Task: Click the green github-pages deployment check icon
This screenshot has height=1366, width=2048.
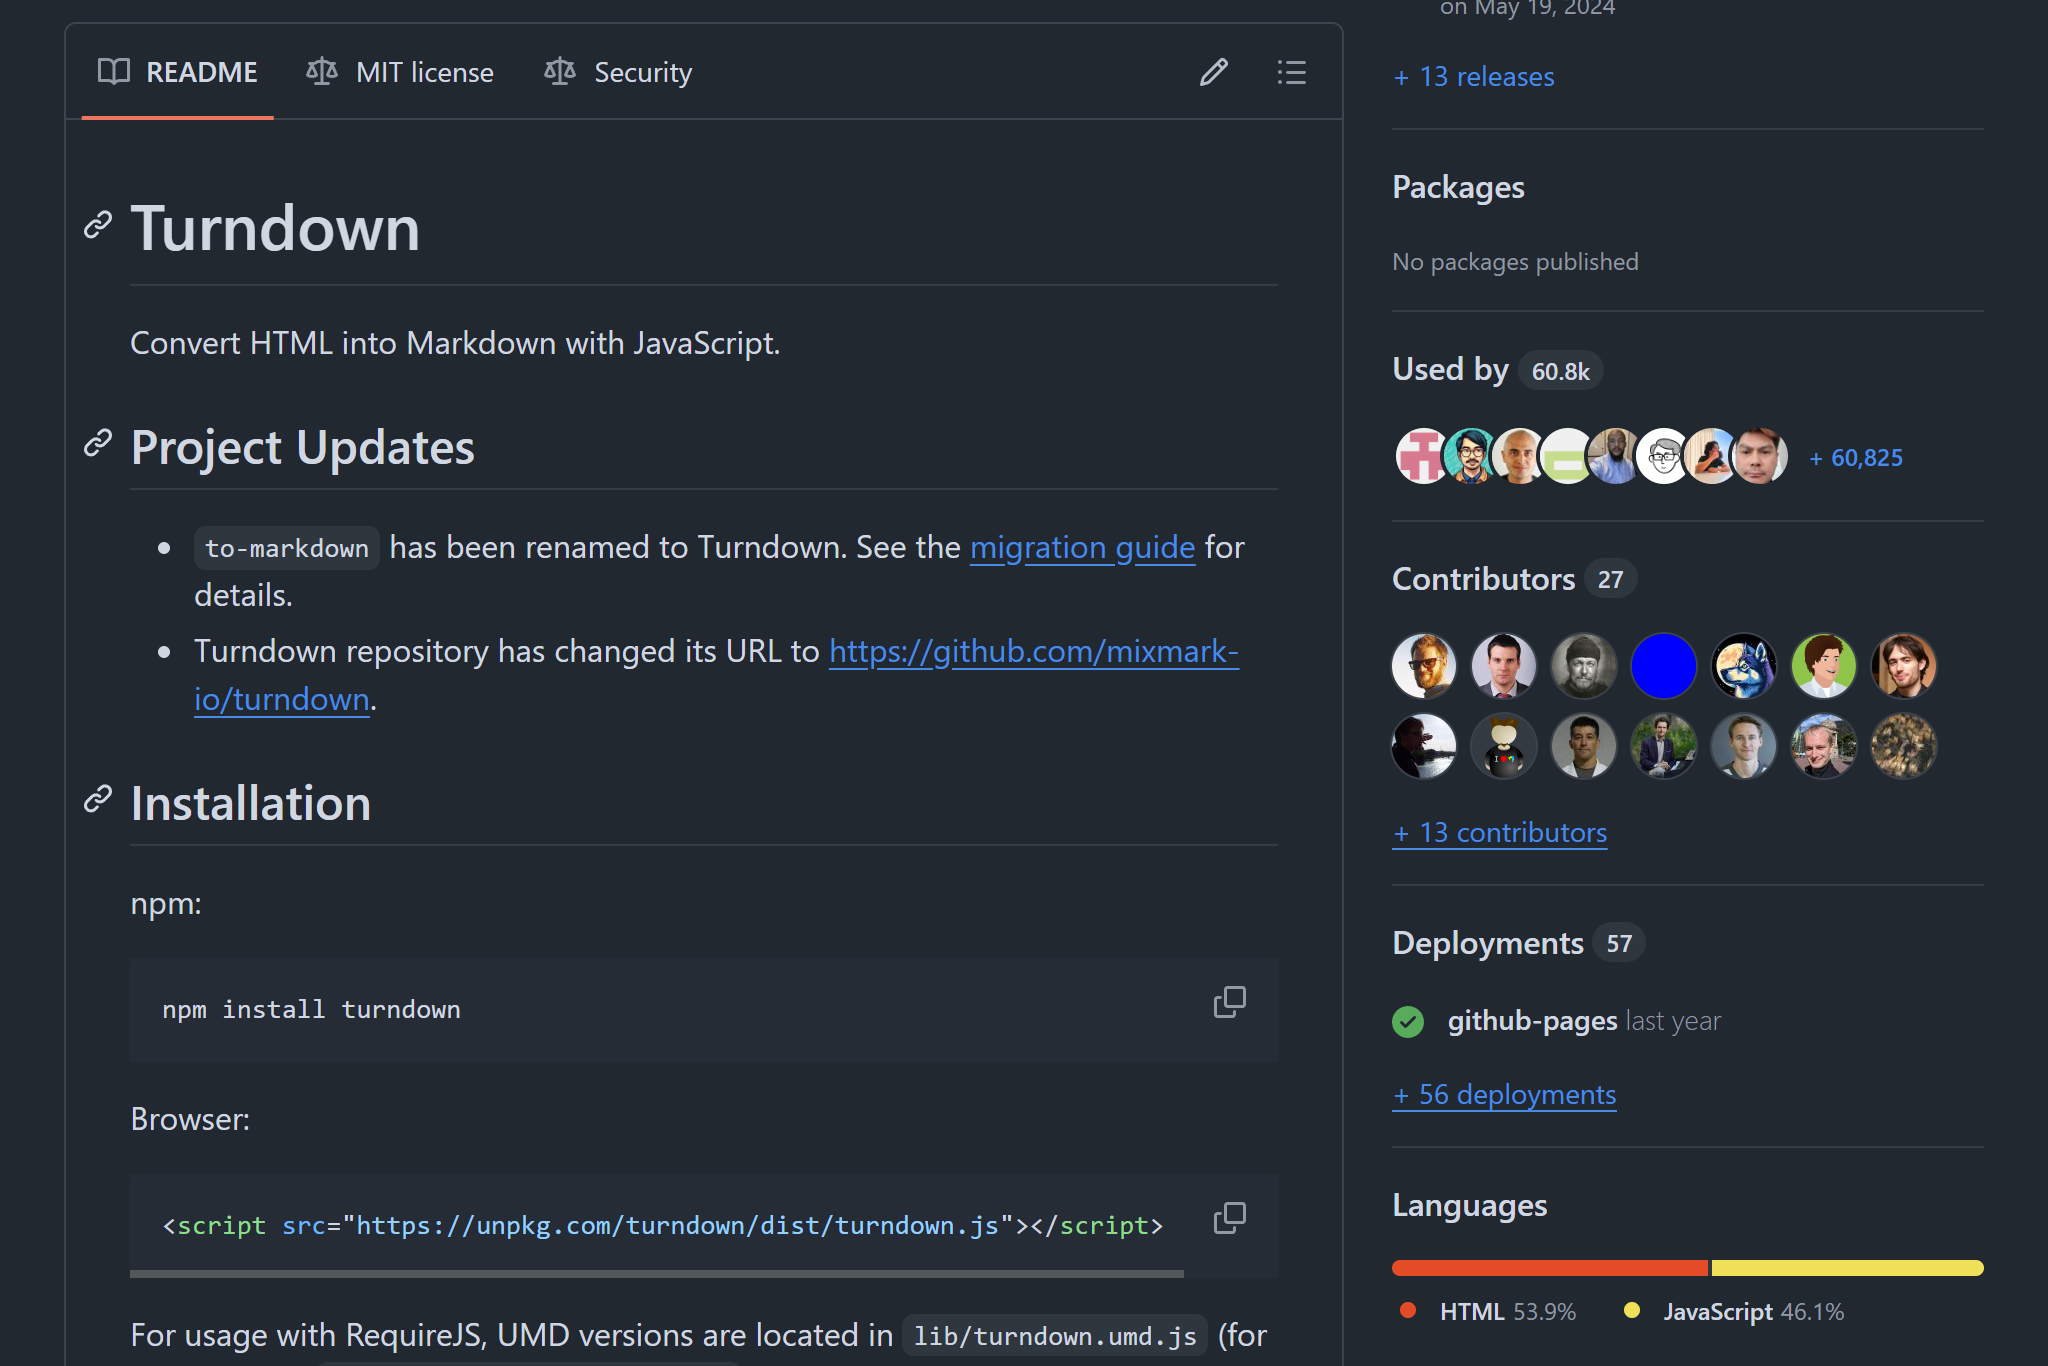Action: (1408, 1021)
